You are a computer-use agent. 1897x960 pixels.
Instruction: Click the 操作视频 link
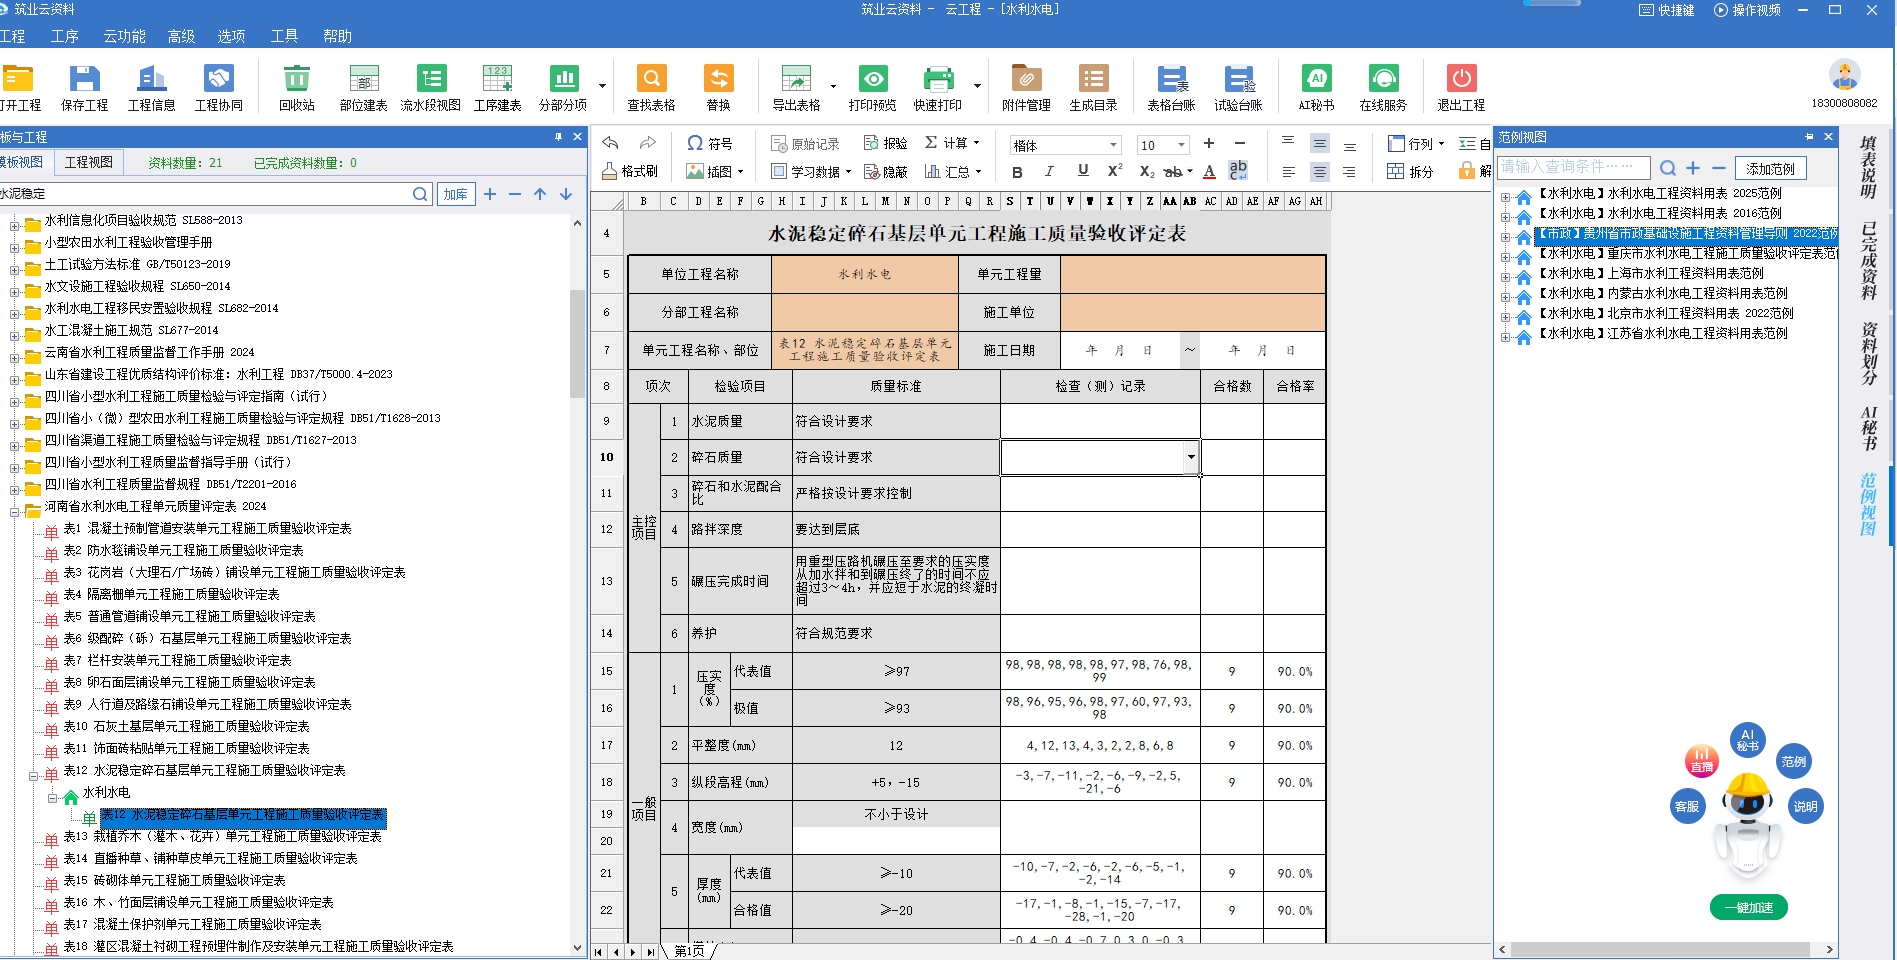[x=1747, y=10]
